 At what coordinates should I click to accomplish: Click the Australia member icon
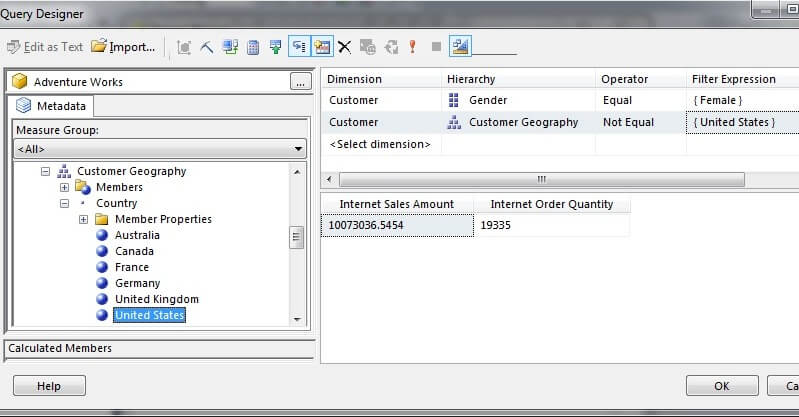click(102, 235)
